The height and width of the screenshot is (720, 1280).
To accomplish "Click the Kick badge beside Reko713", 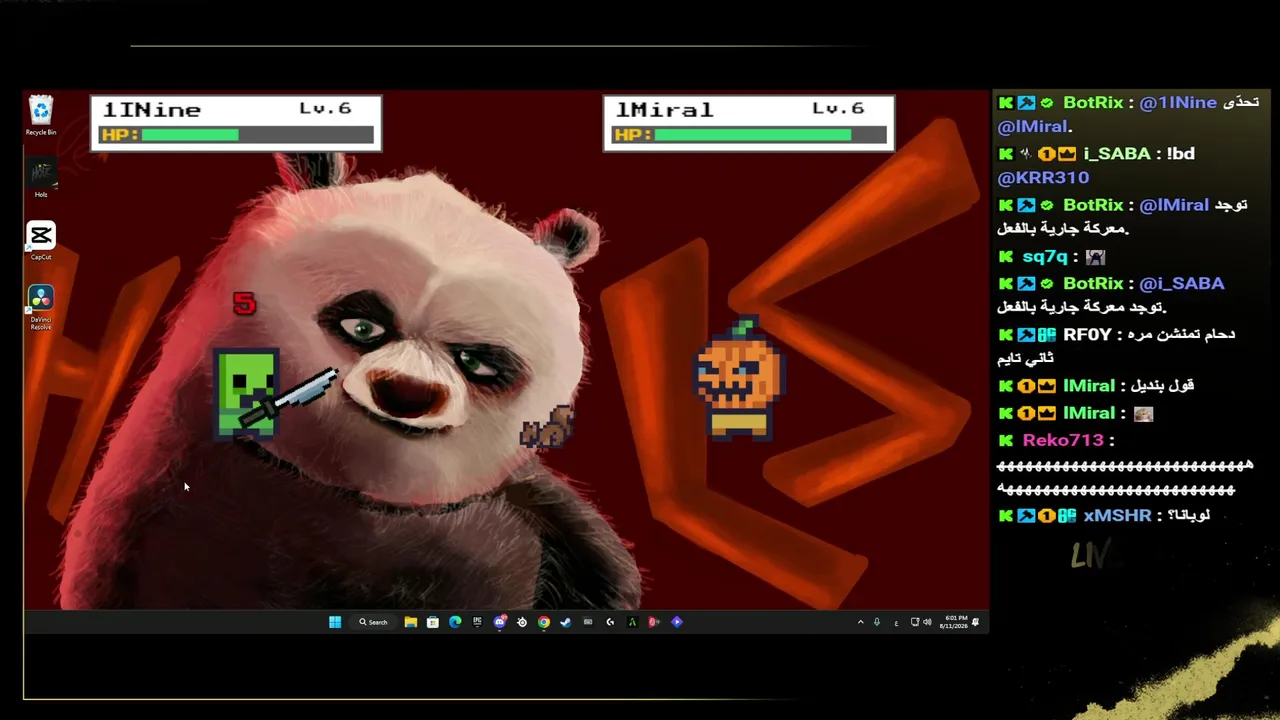I will tap(1006, 440).
